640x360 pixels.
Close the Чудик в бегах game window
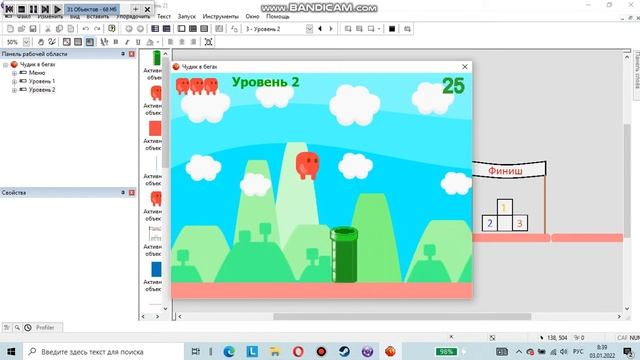coord(464,67)
